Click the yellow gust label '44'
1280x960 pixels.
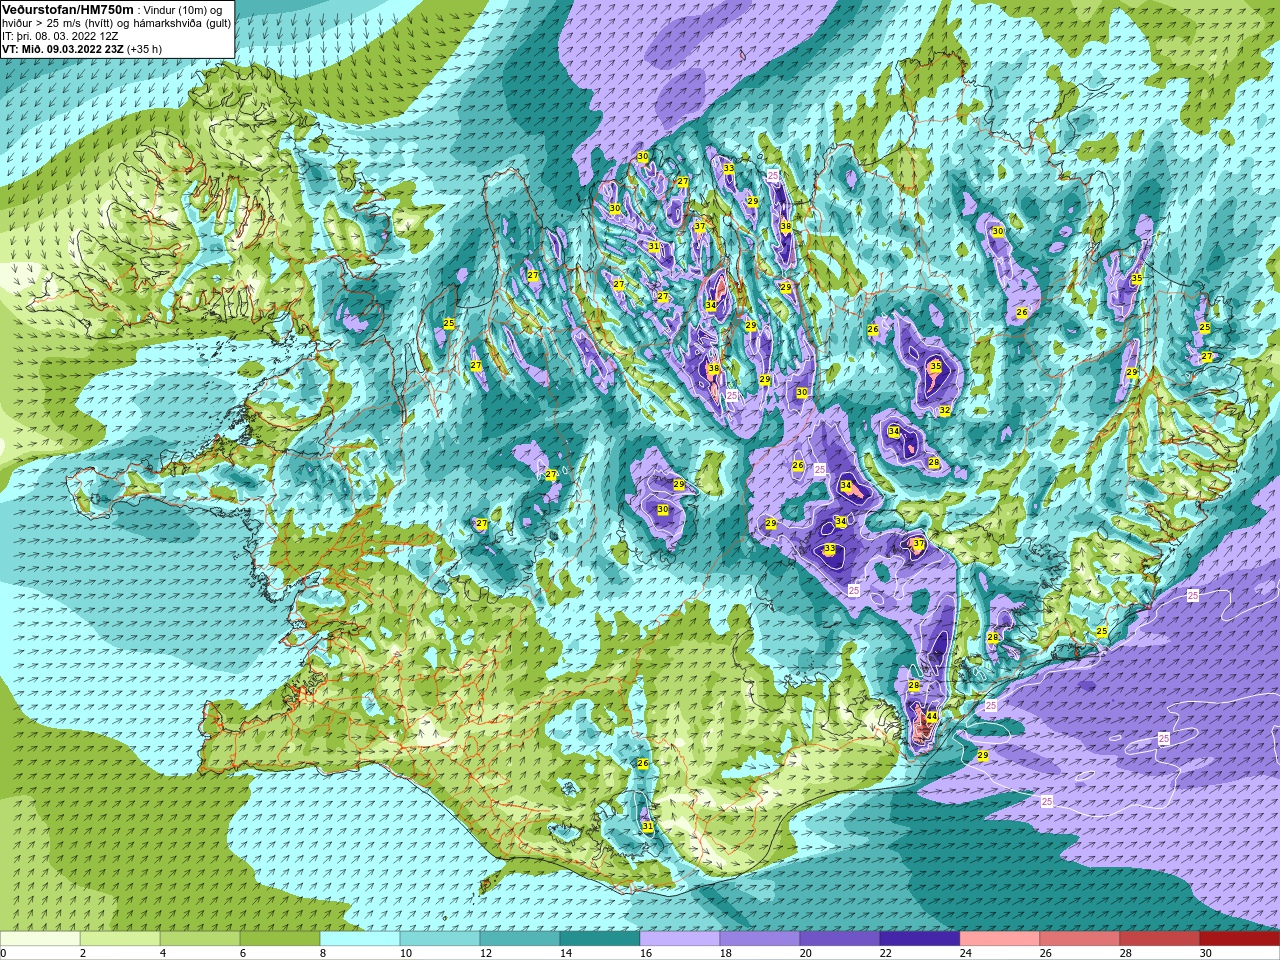tap(931, 717)
